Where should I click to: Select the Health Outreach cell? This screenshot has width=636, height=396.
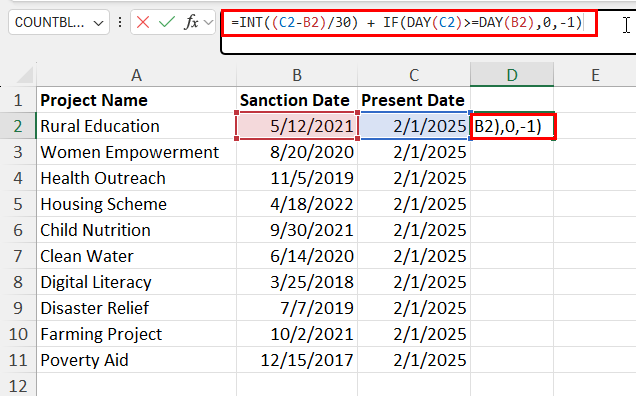click(136, 178)
